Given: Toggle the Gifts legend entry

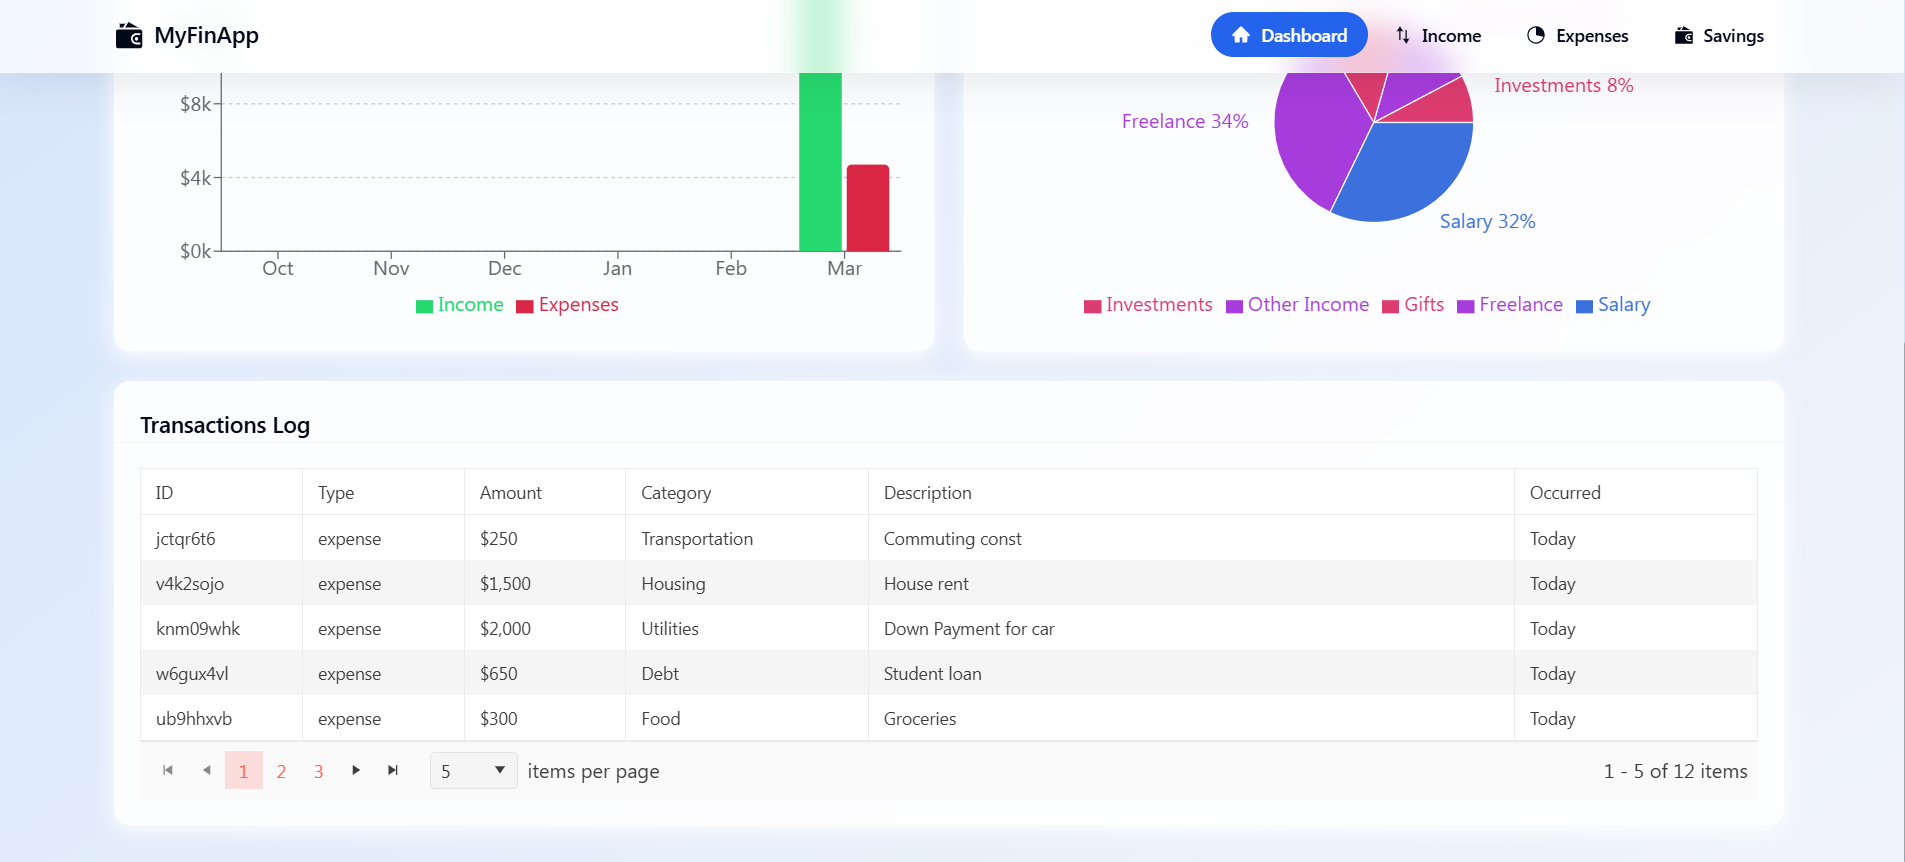Looking at the screenshot, I should click(x=1413, y=305).
